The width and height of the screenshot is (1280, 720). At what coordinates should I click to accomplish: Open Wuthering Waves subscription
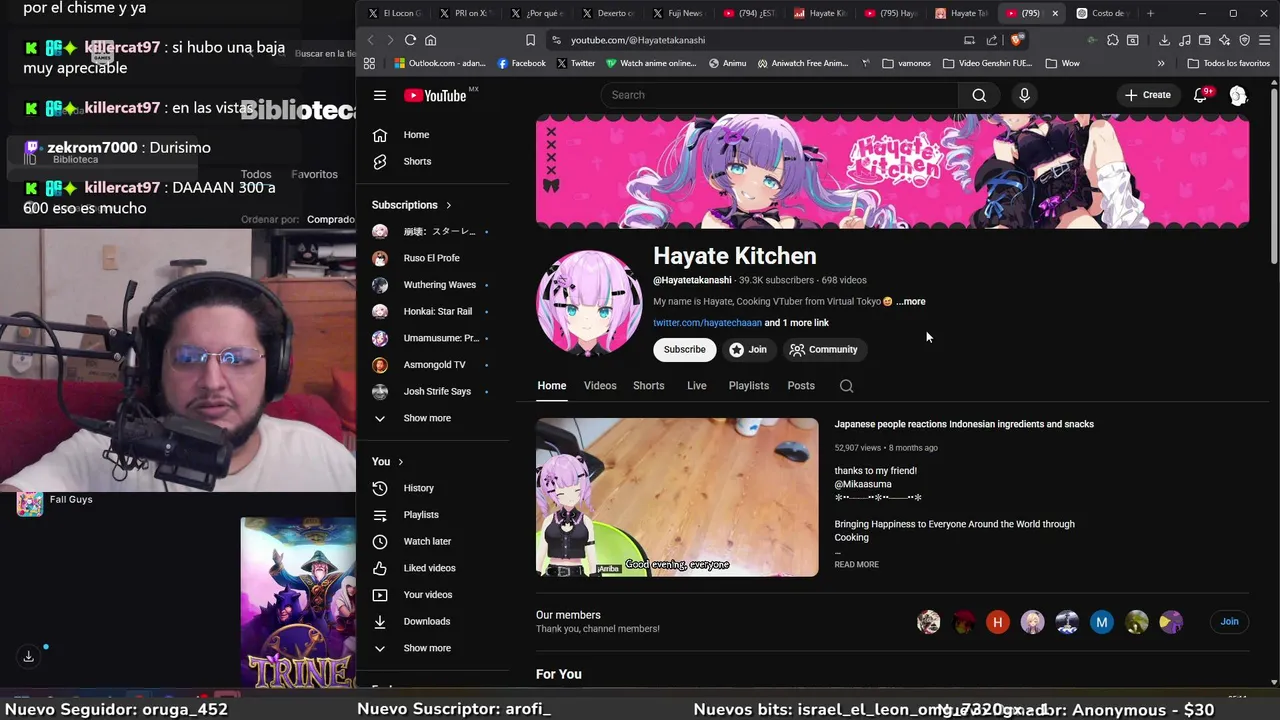439,285
